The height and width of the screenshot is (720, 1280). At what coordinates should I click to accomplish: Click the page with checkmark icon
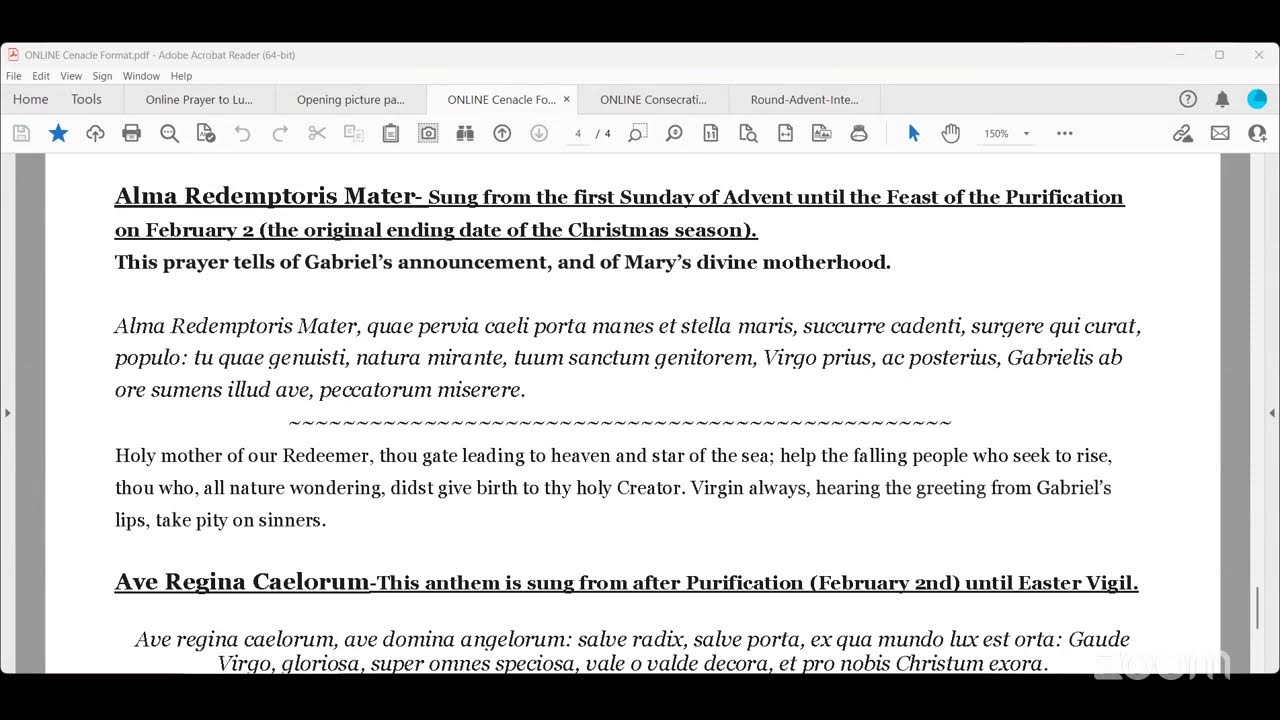pos(205,133)
